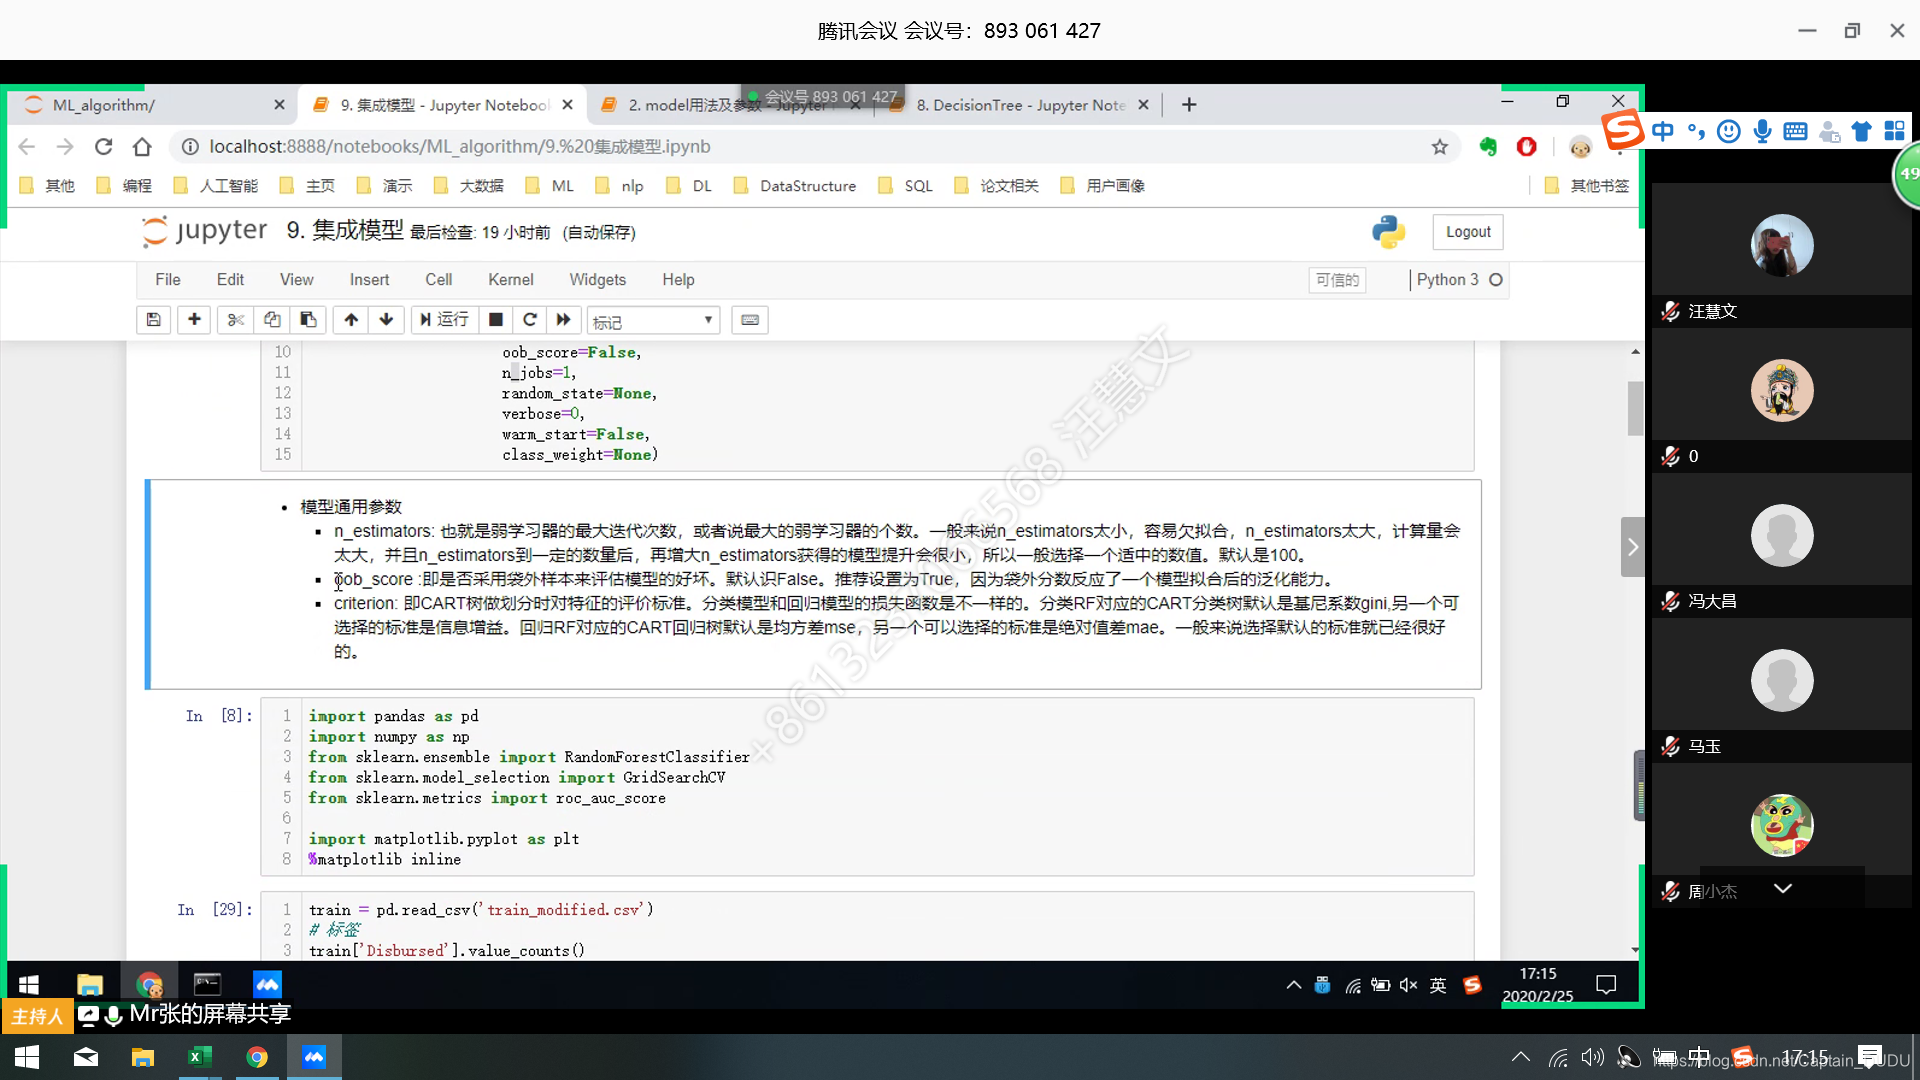This screenshot has width=1920, height=1080.
Task: Open the Widgets menu
Action: click(x=597, y=280)
